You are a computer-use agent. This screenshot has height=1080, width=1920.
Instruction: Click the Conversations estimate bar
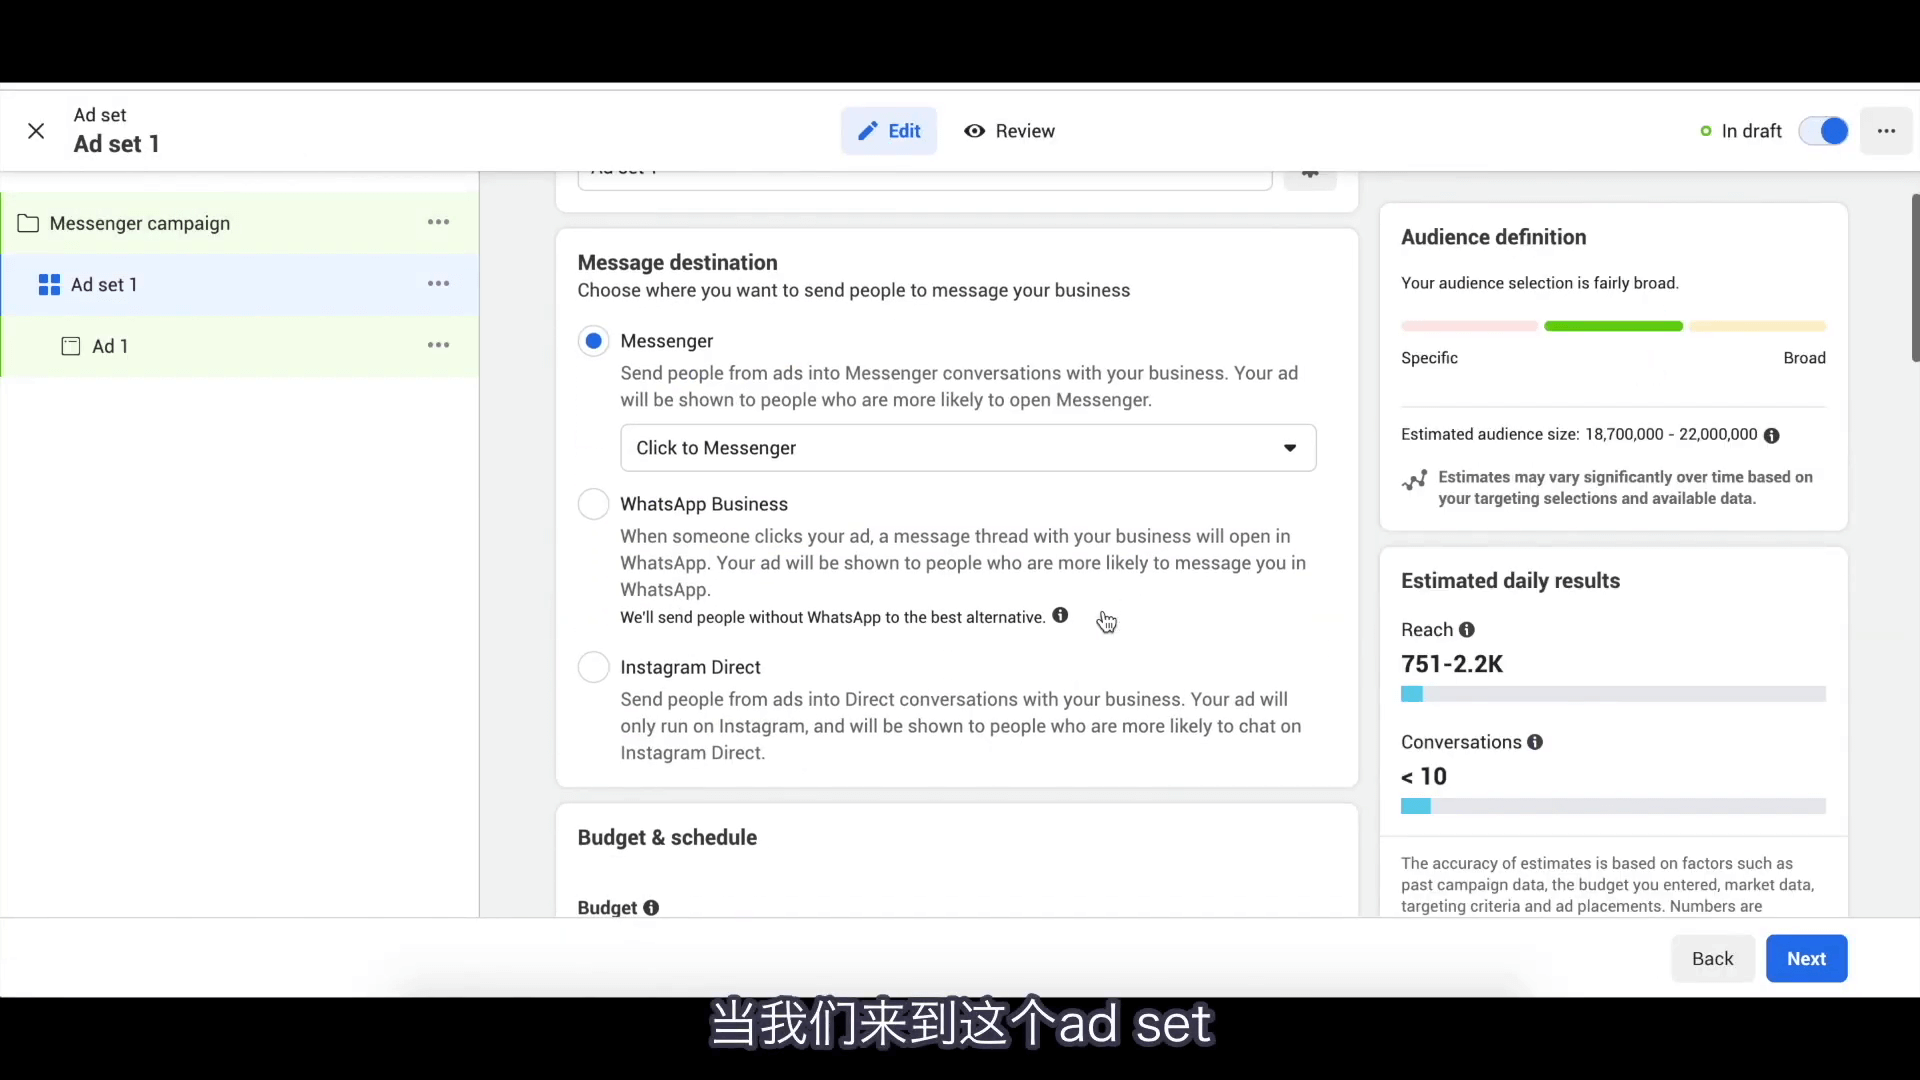1613,806
